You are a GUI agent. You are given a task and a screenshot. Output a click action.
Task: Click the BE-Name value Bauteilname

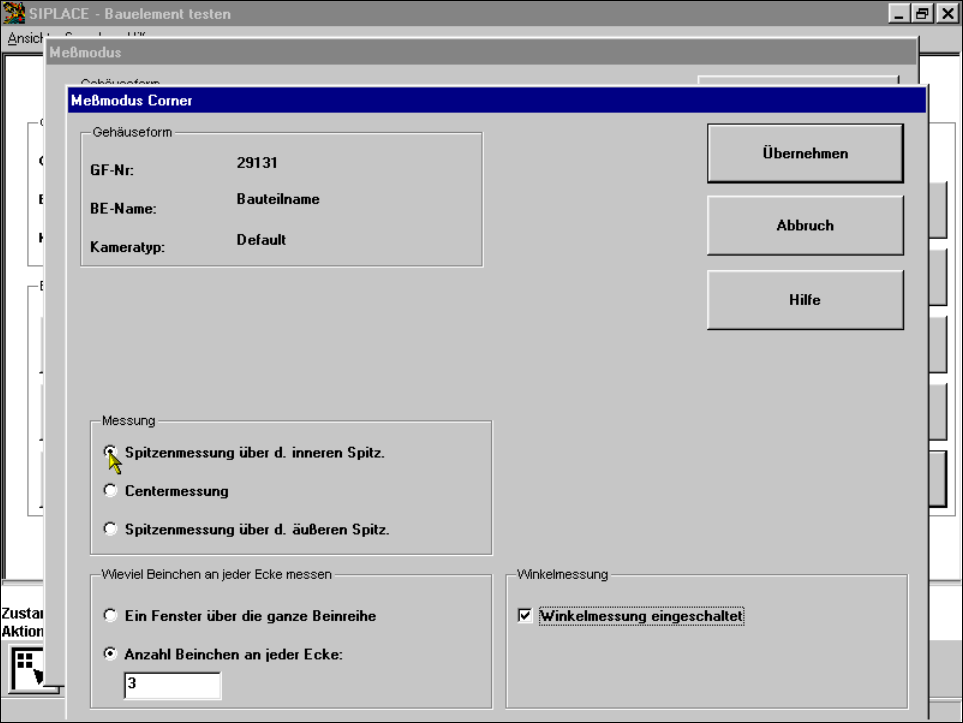278,199
